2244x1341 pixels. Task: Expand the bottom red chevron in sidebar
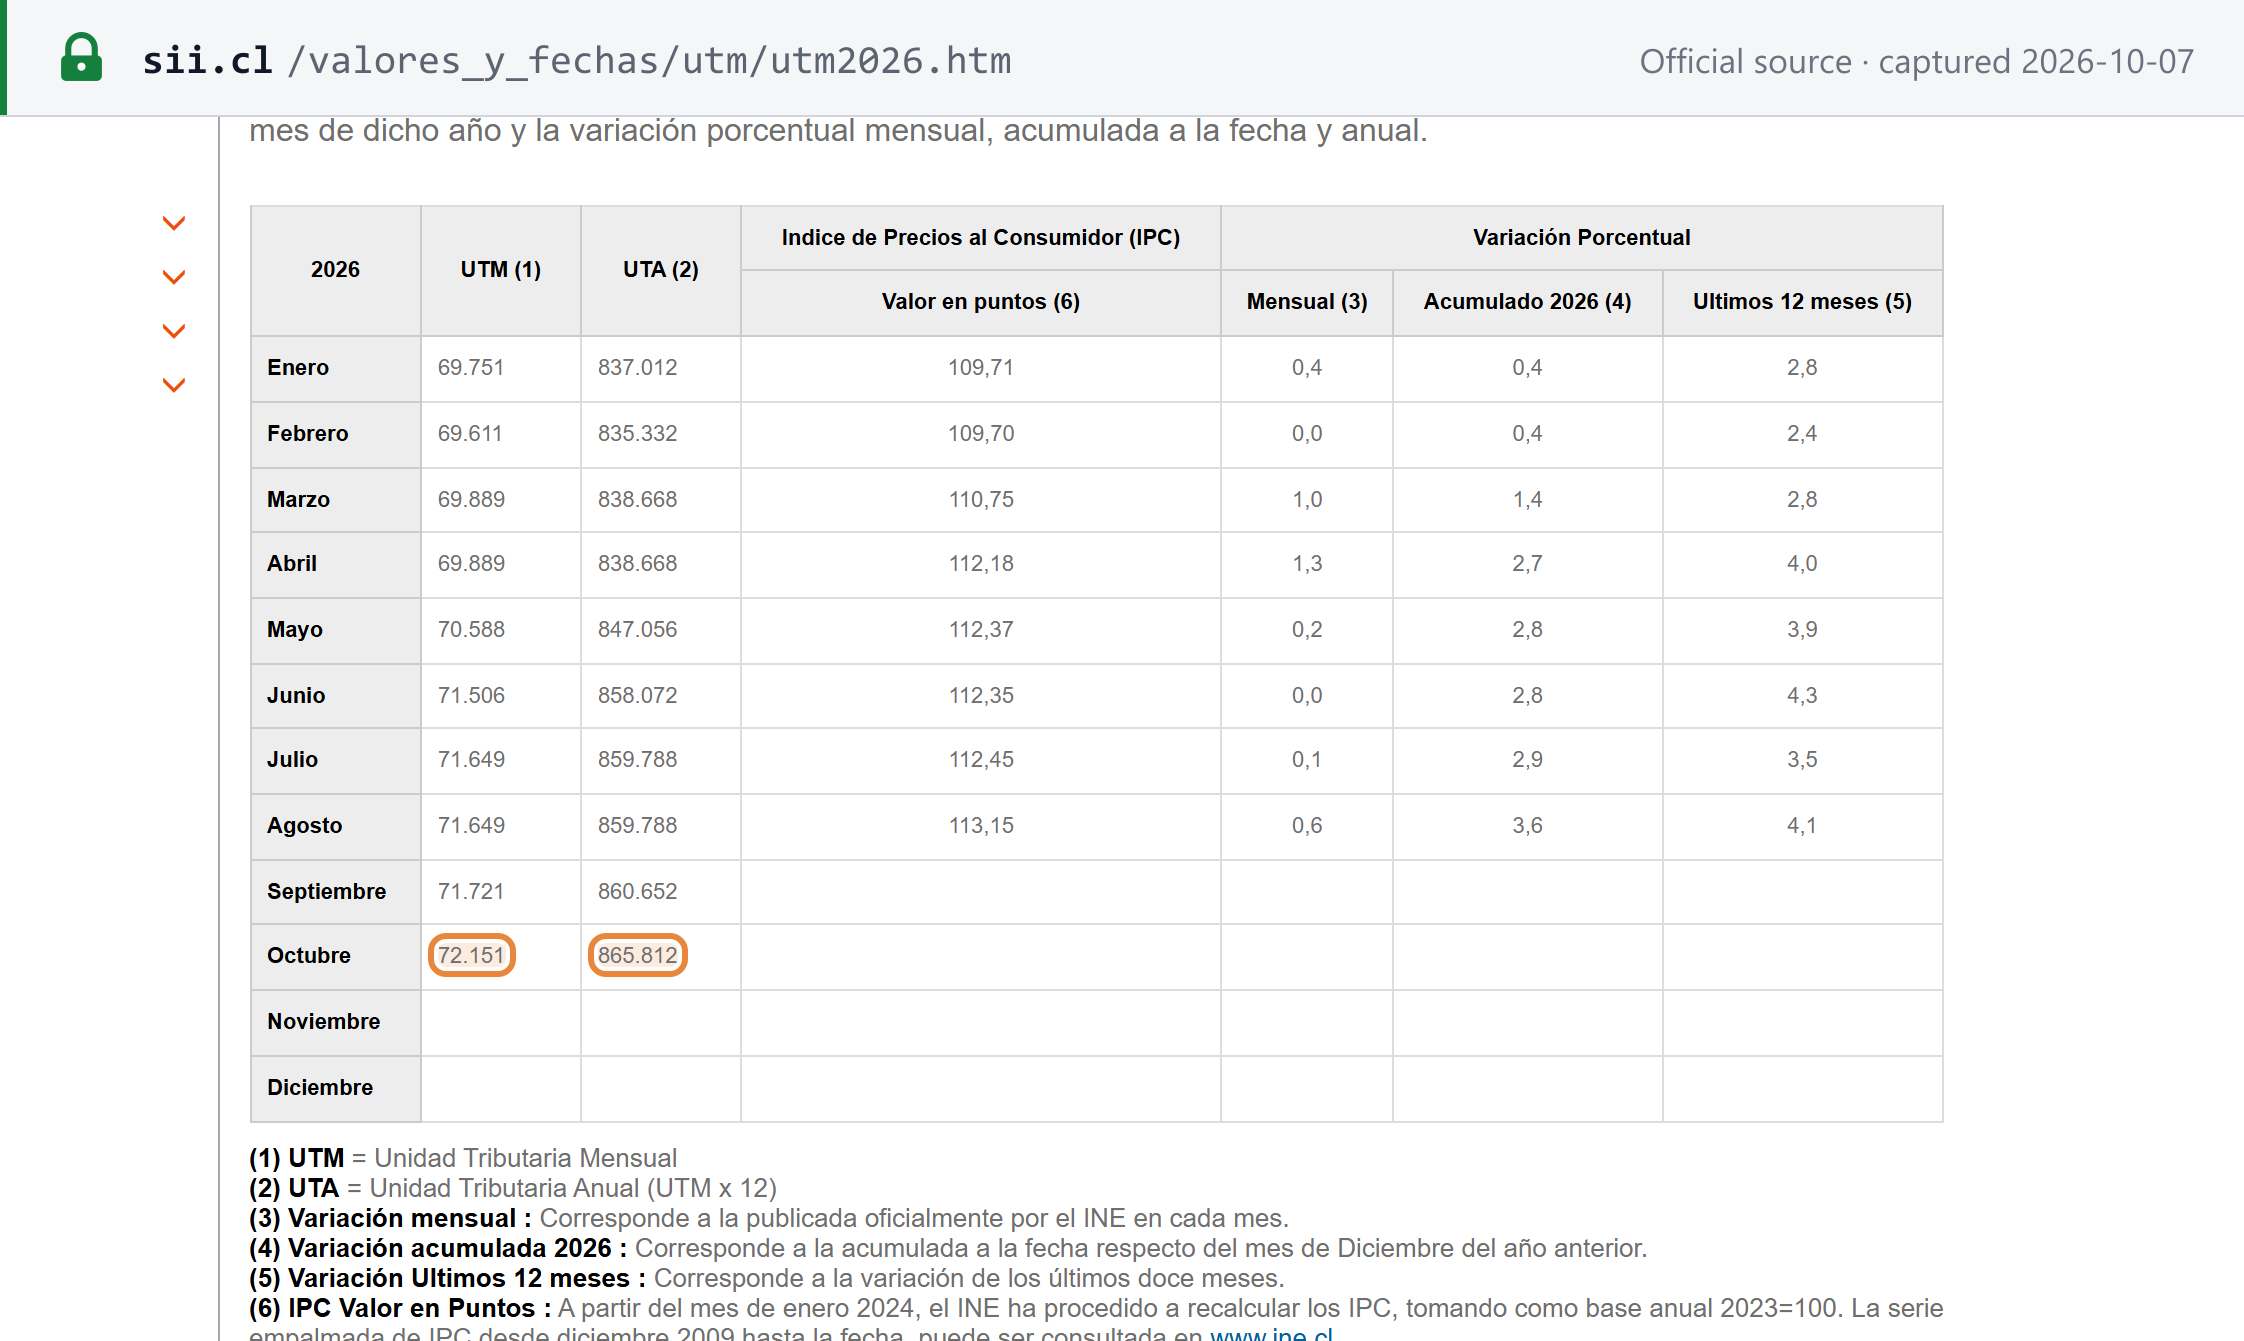pos(174,385)
